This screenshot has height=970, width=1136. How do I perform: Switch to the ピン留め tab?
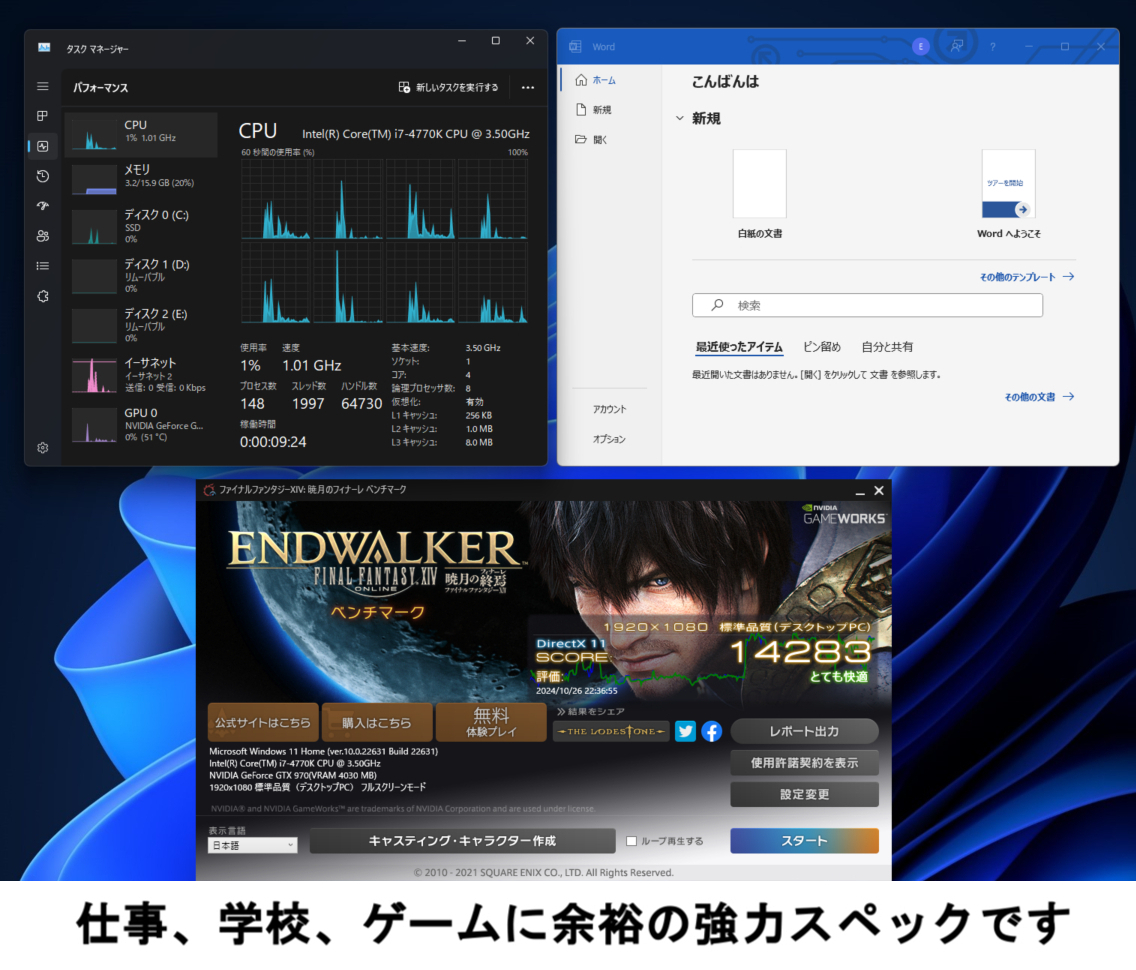[822, 347]
